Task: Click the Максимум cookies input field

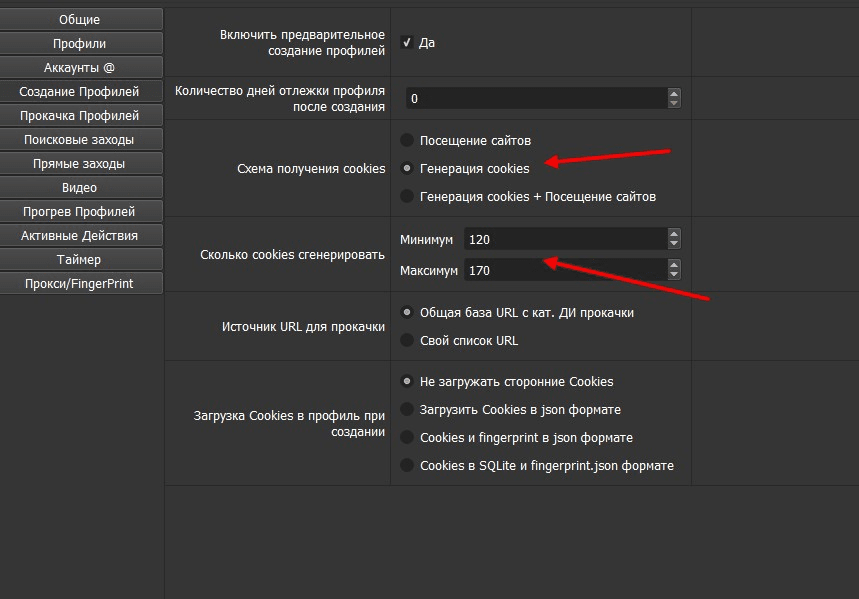Action: pyautogui.click(x=560, y=271)
